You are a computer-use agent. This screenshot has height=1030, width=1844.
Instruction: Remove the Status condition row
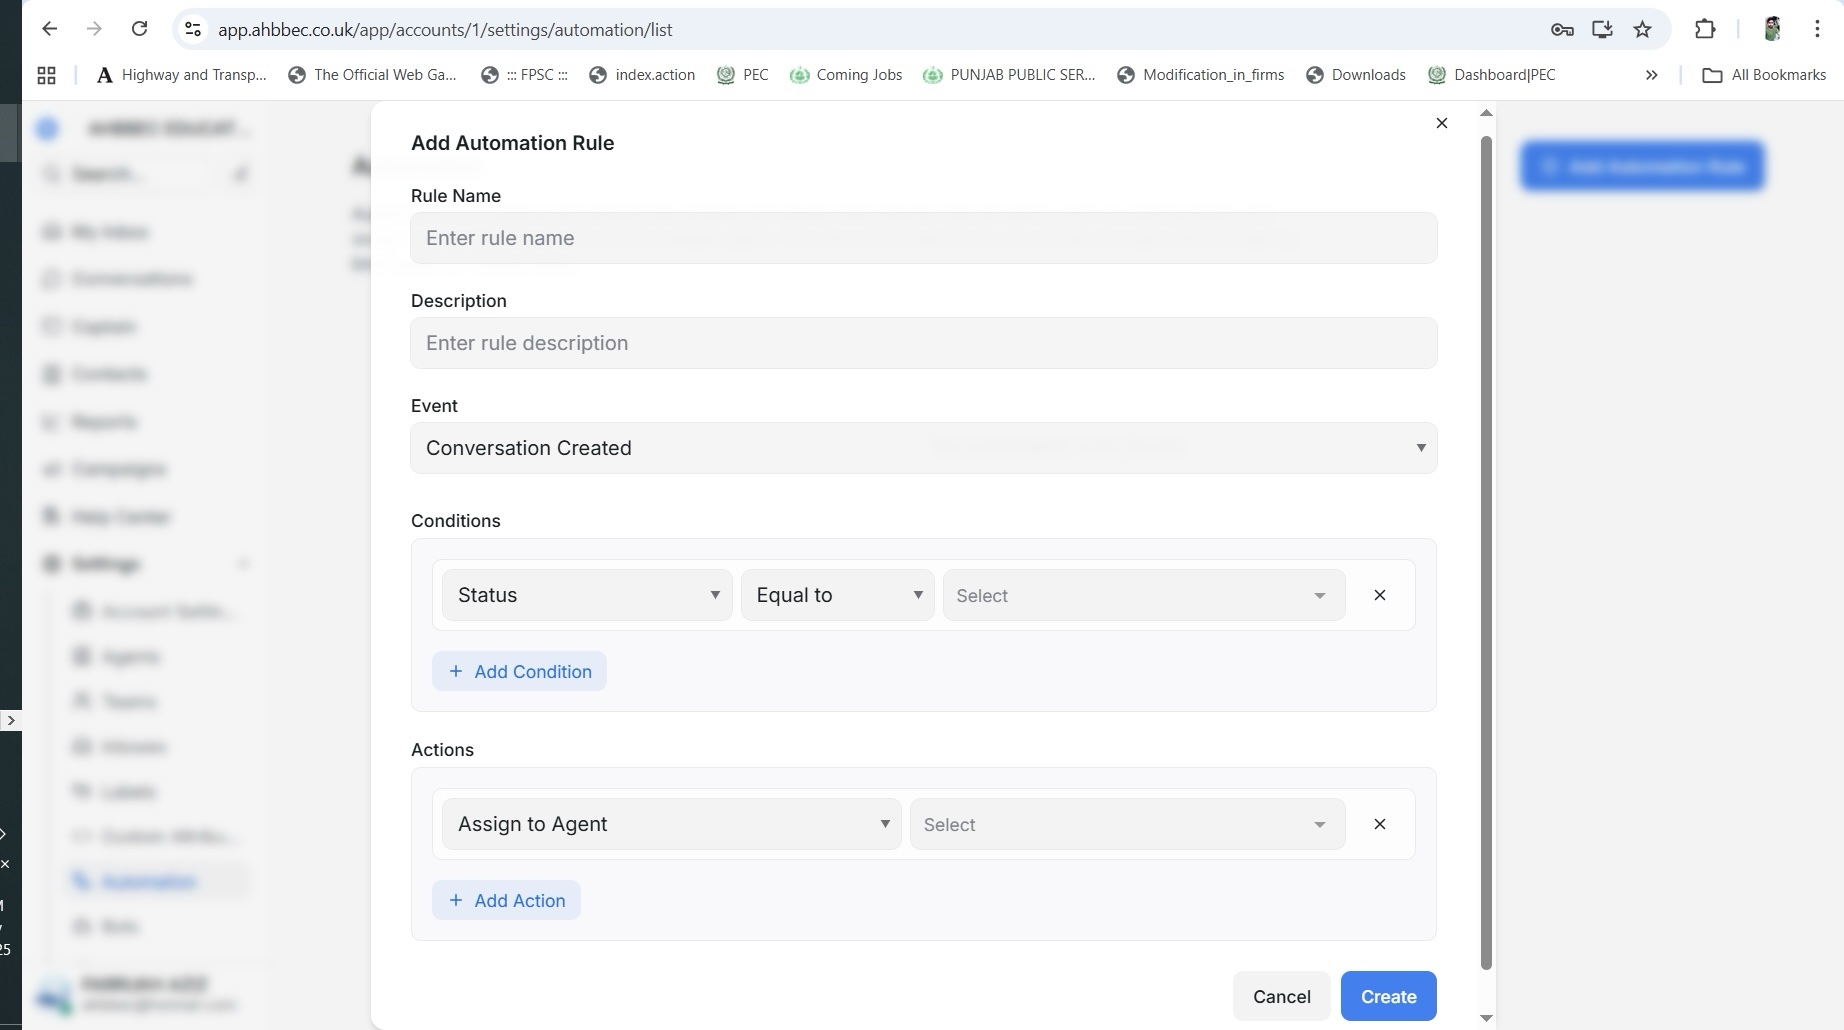[x=1379, y=595]
